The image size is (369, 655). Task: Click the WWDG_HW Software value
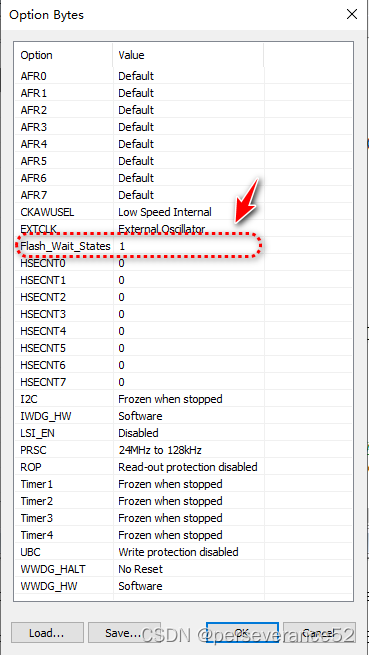pyautogui.click(x=140, y=586)
